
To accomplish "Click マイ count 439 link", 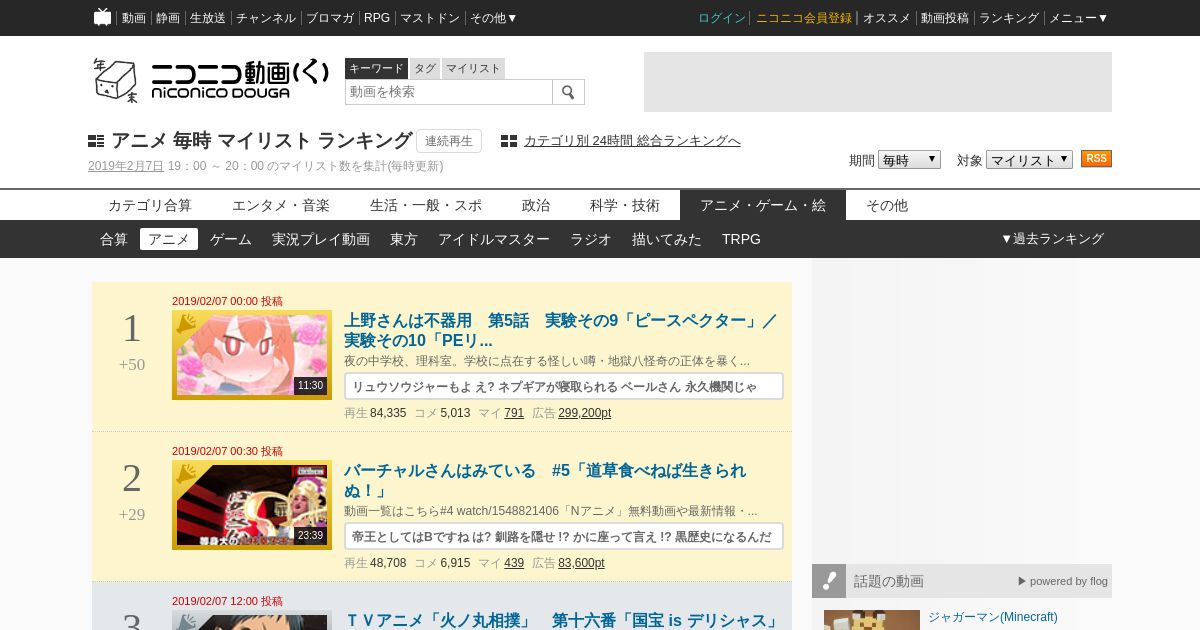I will pos(514,563).
